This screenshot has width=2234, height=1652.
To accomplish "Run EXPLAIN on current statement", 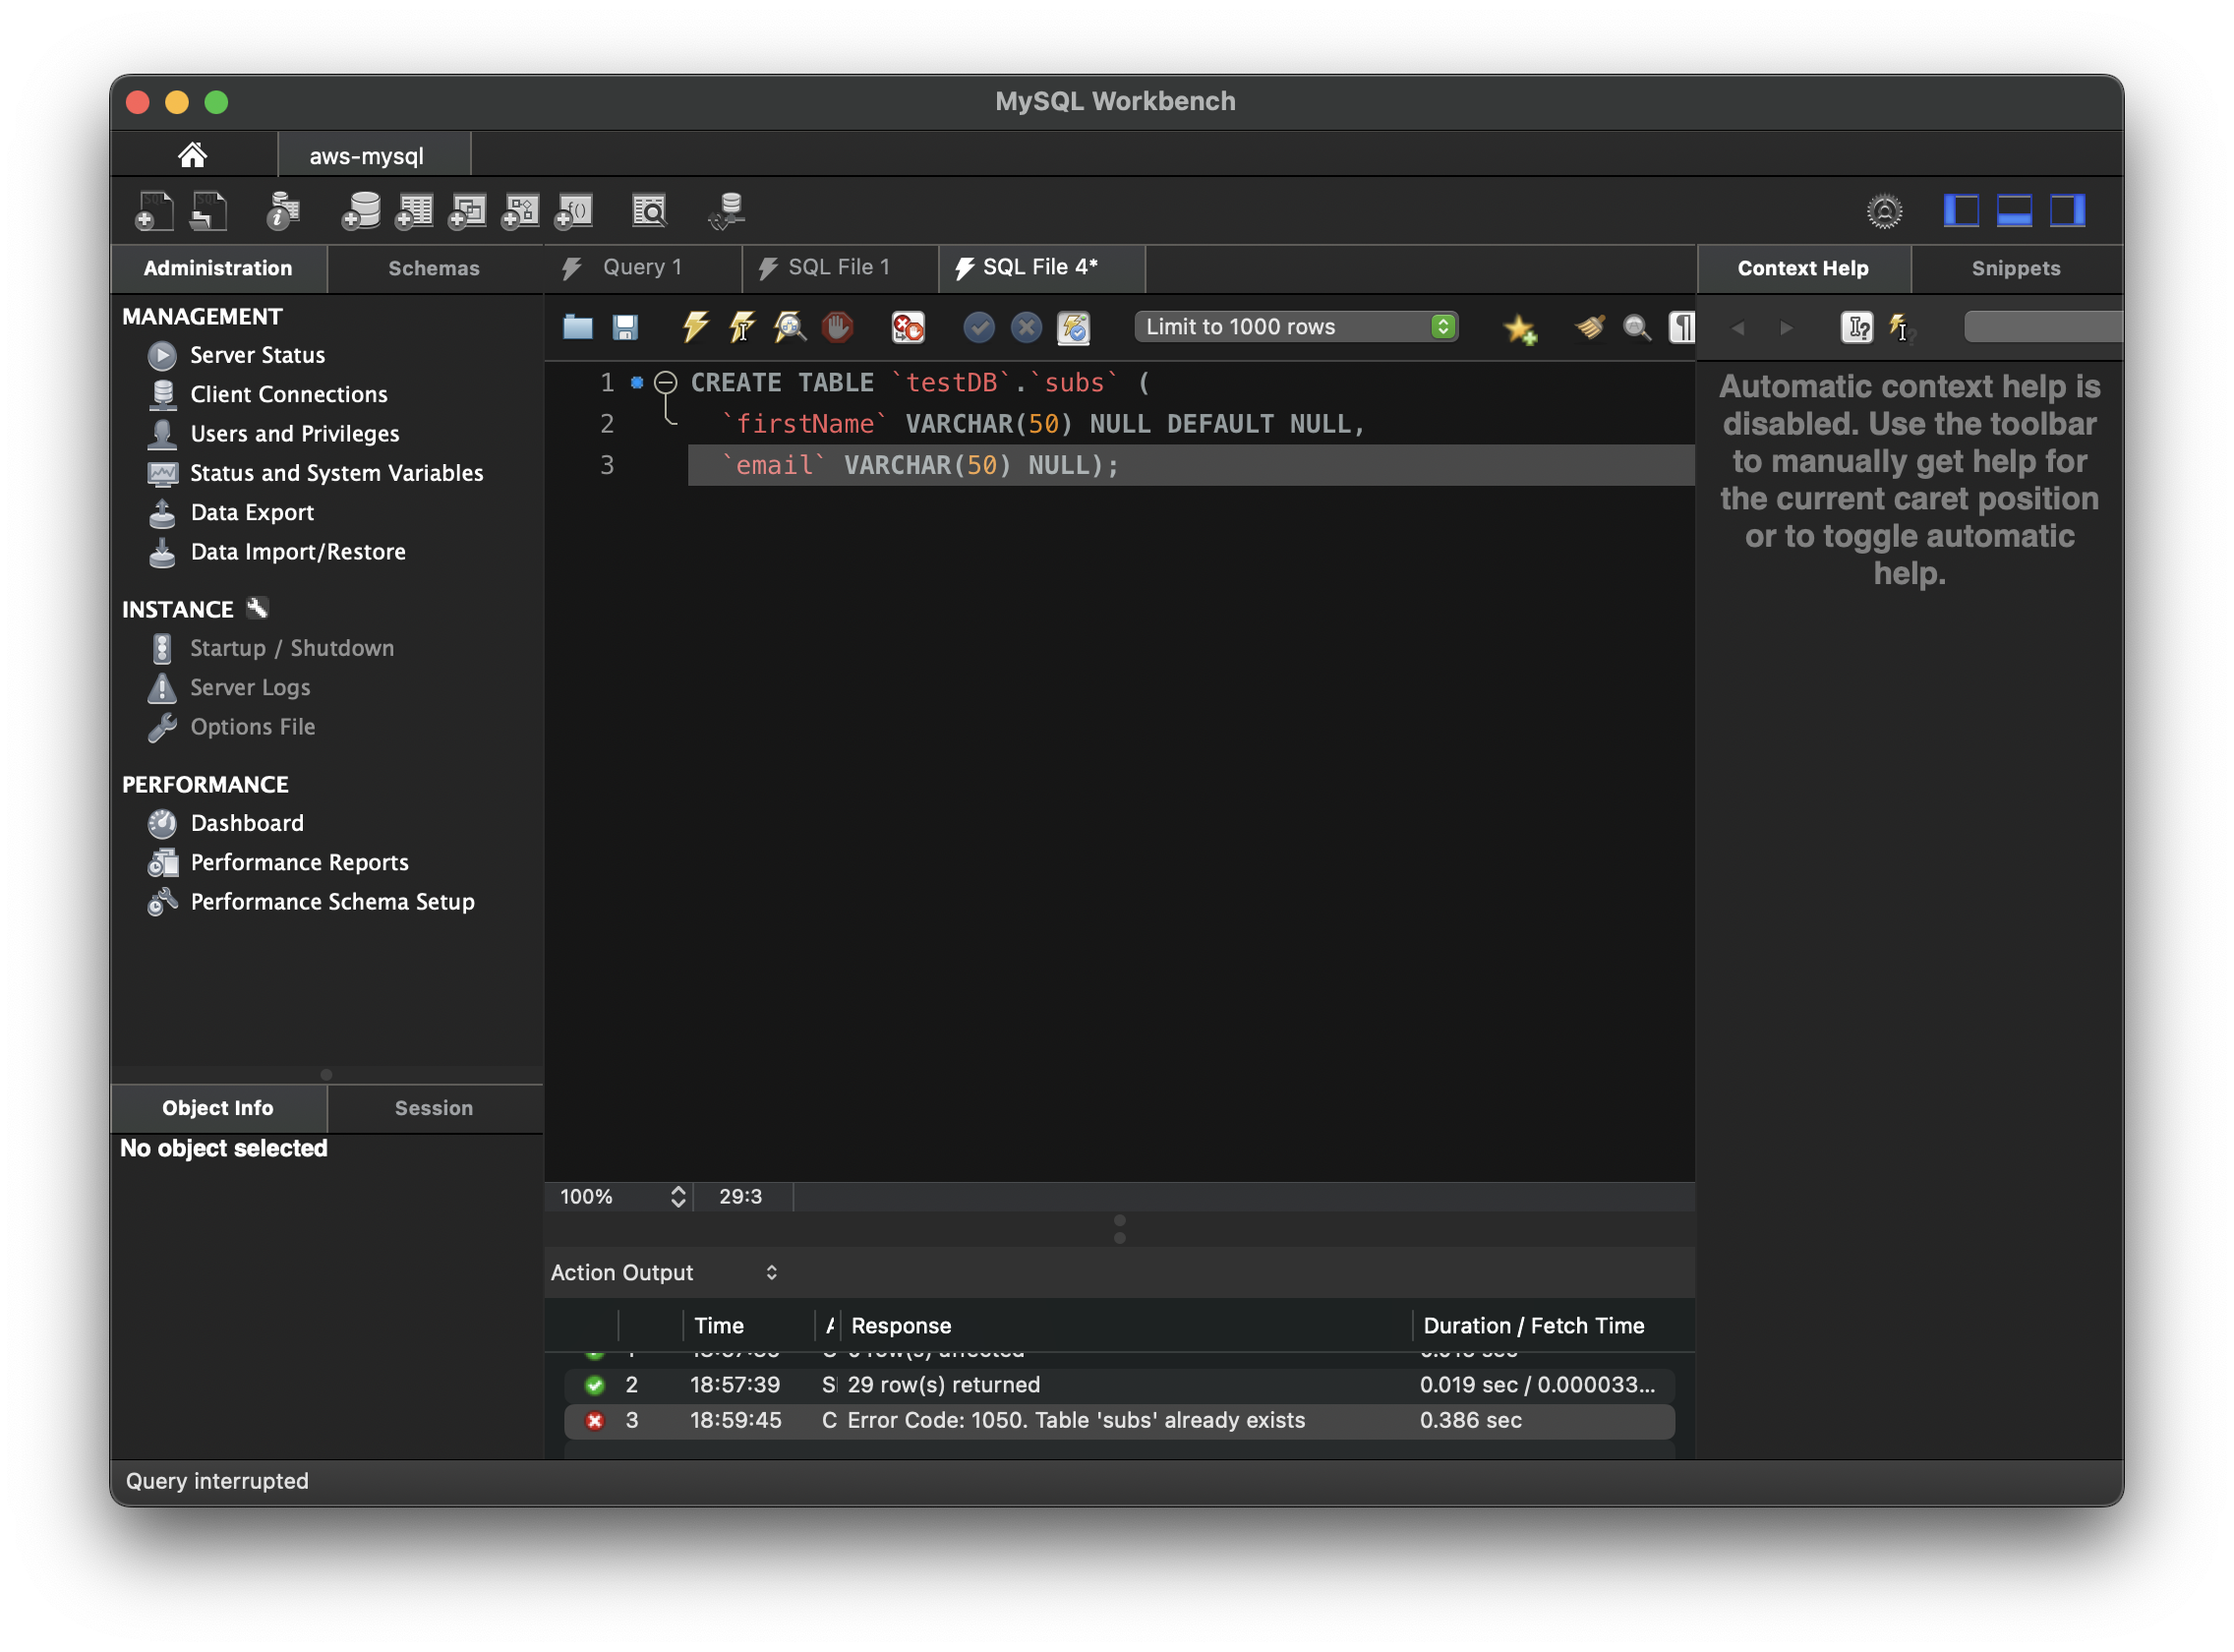I will (790, 327).
